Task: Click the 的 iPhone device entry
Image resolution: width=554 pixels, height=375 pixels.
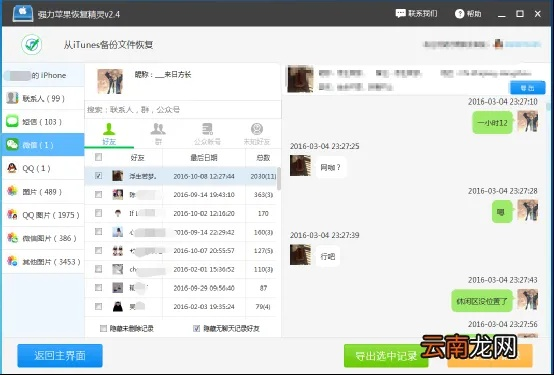Action: click(x=43, y=75)
